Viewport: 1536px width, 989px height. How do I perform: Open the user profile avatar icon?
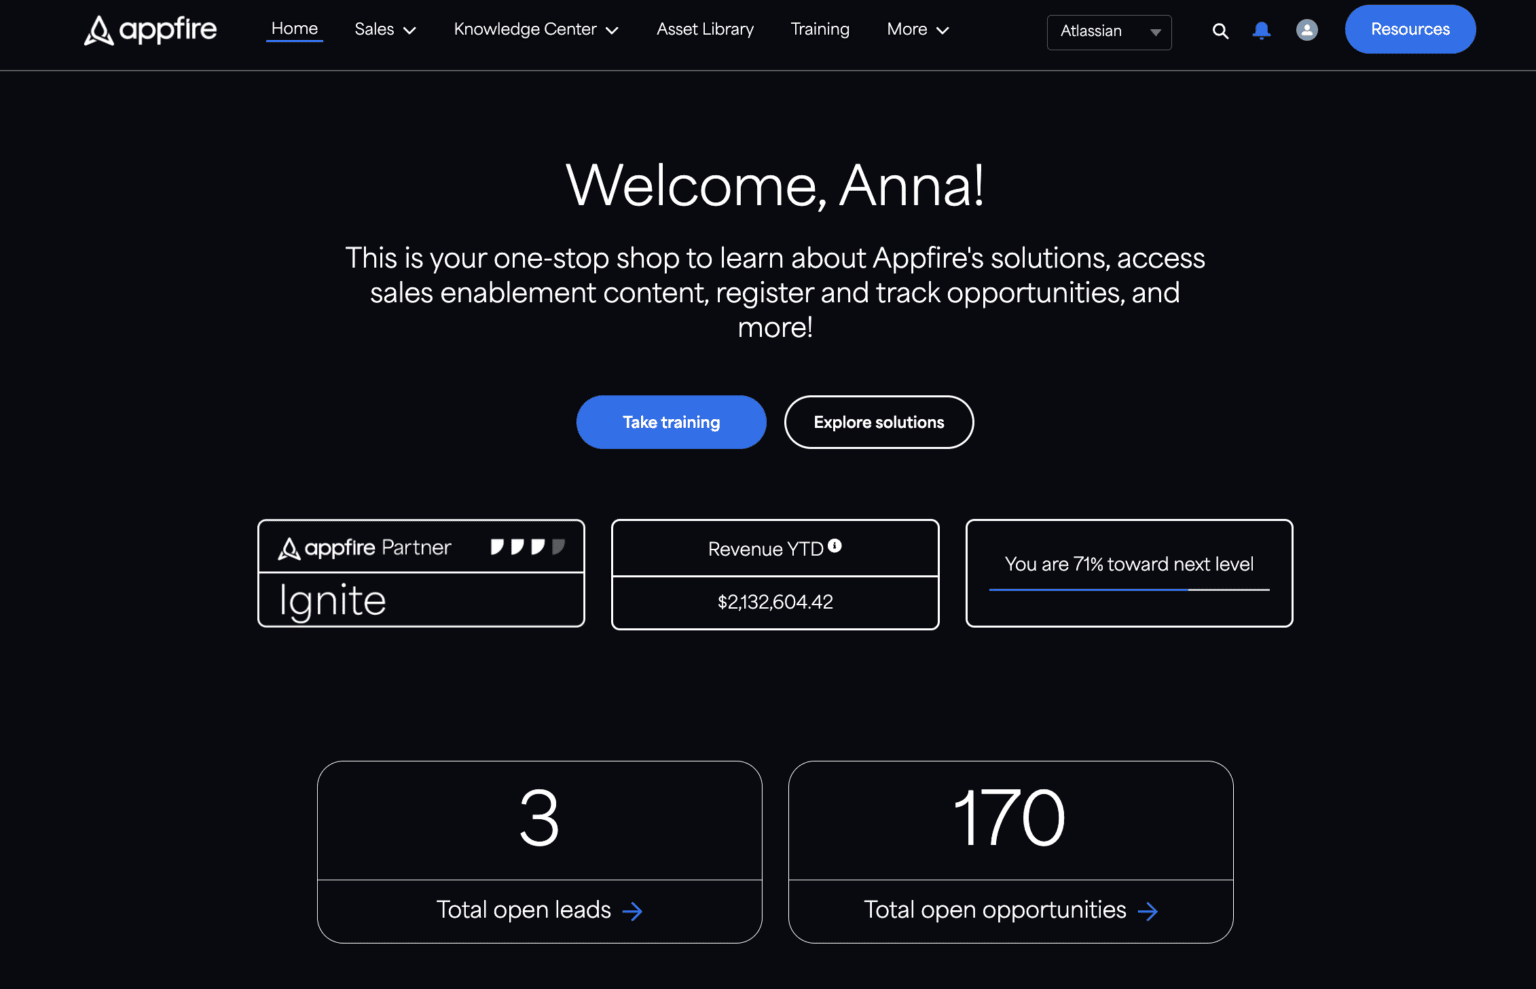click(1307, 30)
